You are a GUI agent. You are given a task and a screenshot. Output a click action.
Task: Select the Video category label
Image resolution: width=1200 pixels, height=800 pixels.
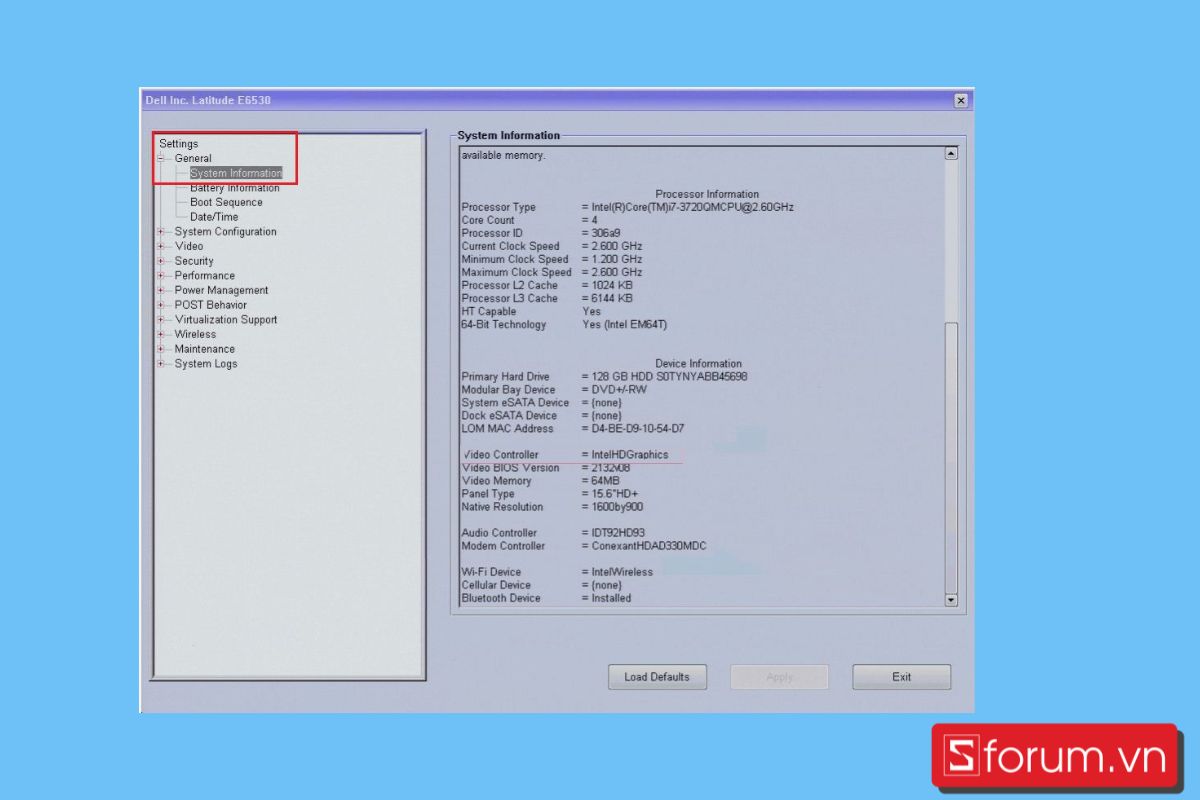(x=189, y=246)
